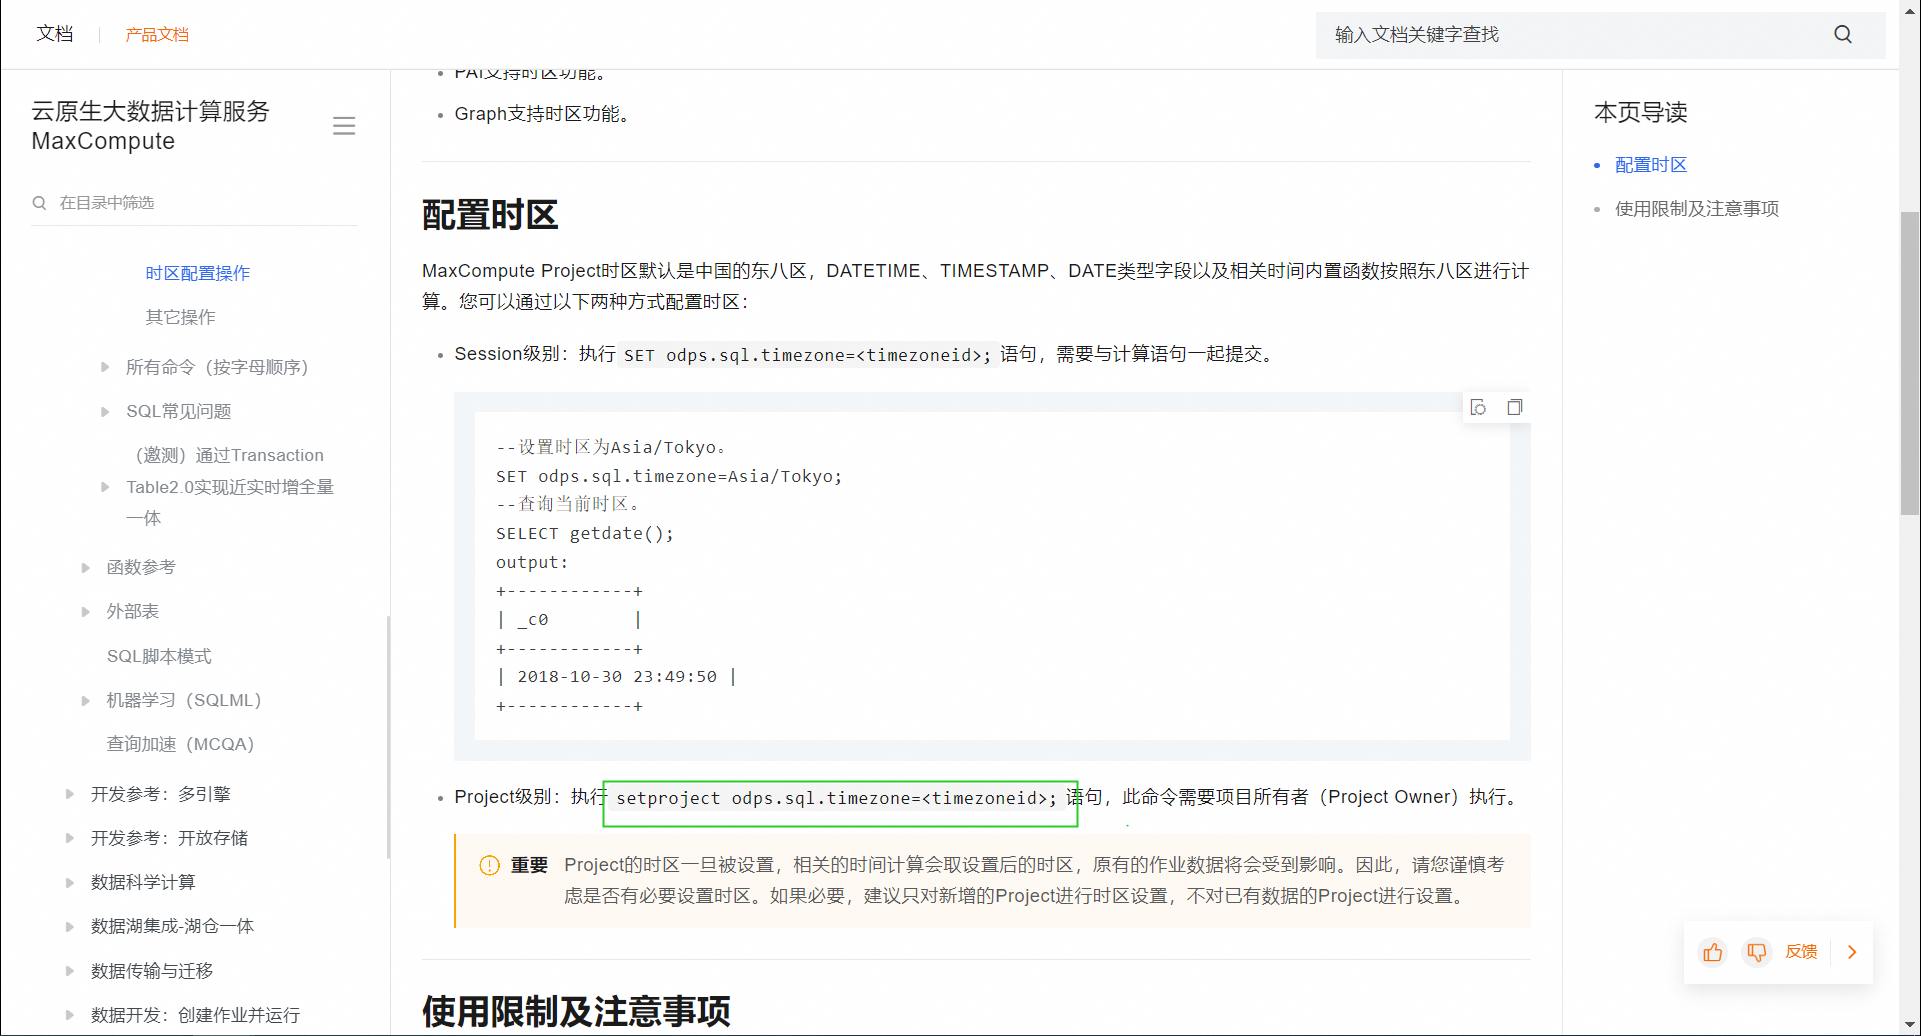Expand 开发参考：多引擎 tree node
This screenshot has height=1036, width=1921.
(70, 794)
